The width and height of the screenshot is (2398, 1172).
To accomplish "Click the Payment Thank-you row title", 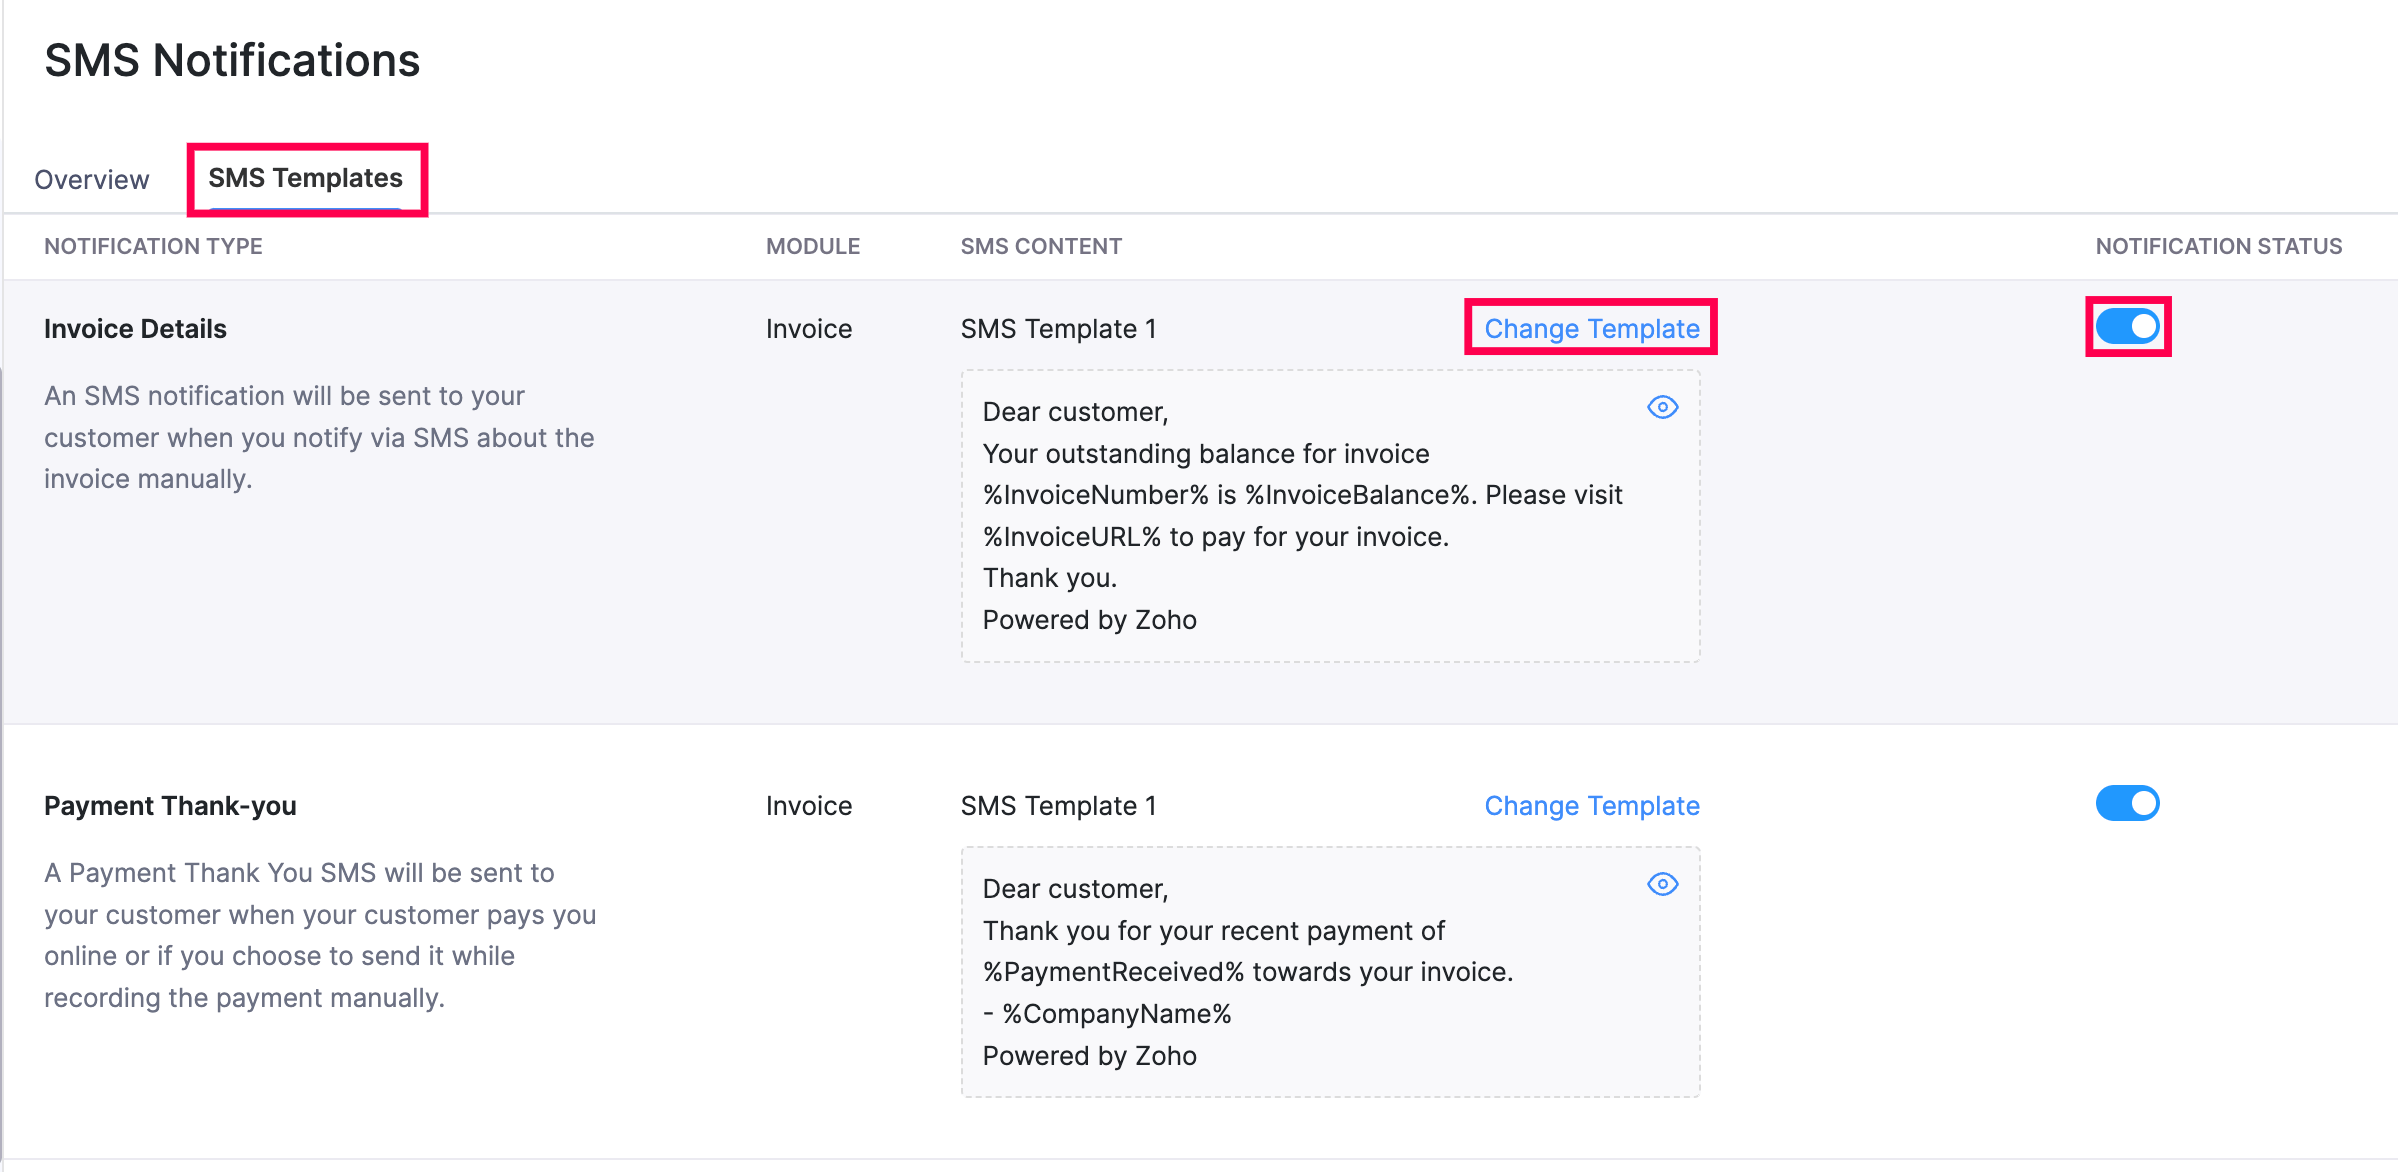I will pos(170,806).
